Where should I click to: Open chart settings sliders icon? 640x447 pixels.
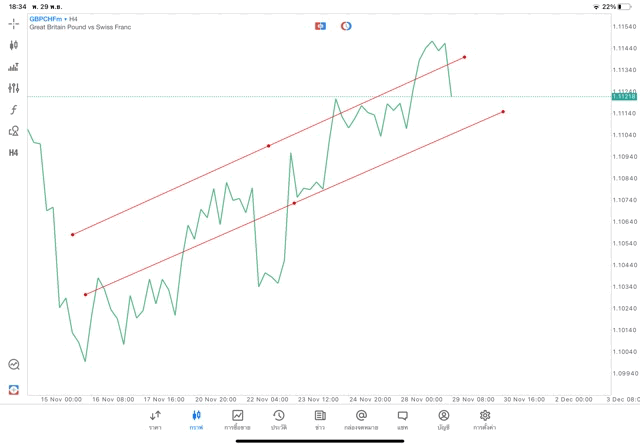14,88
